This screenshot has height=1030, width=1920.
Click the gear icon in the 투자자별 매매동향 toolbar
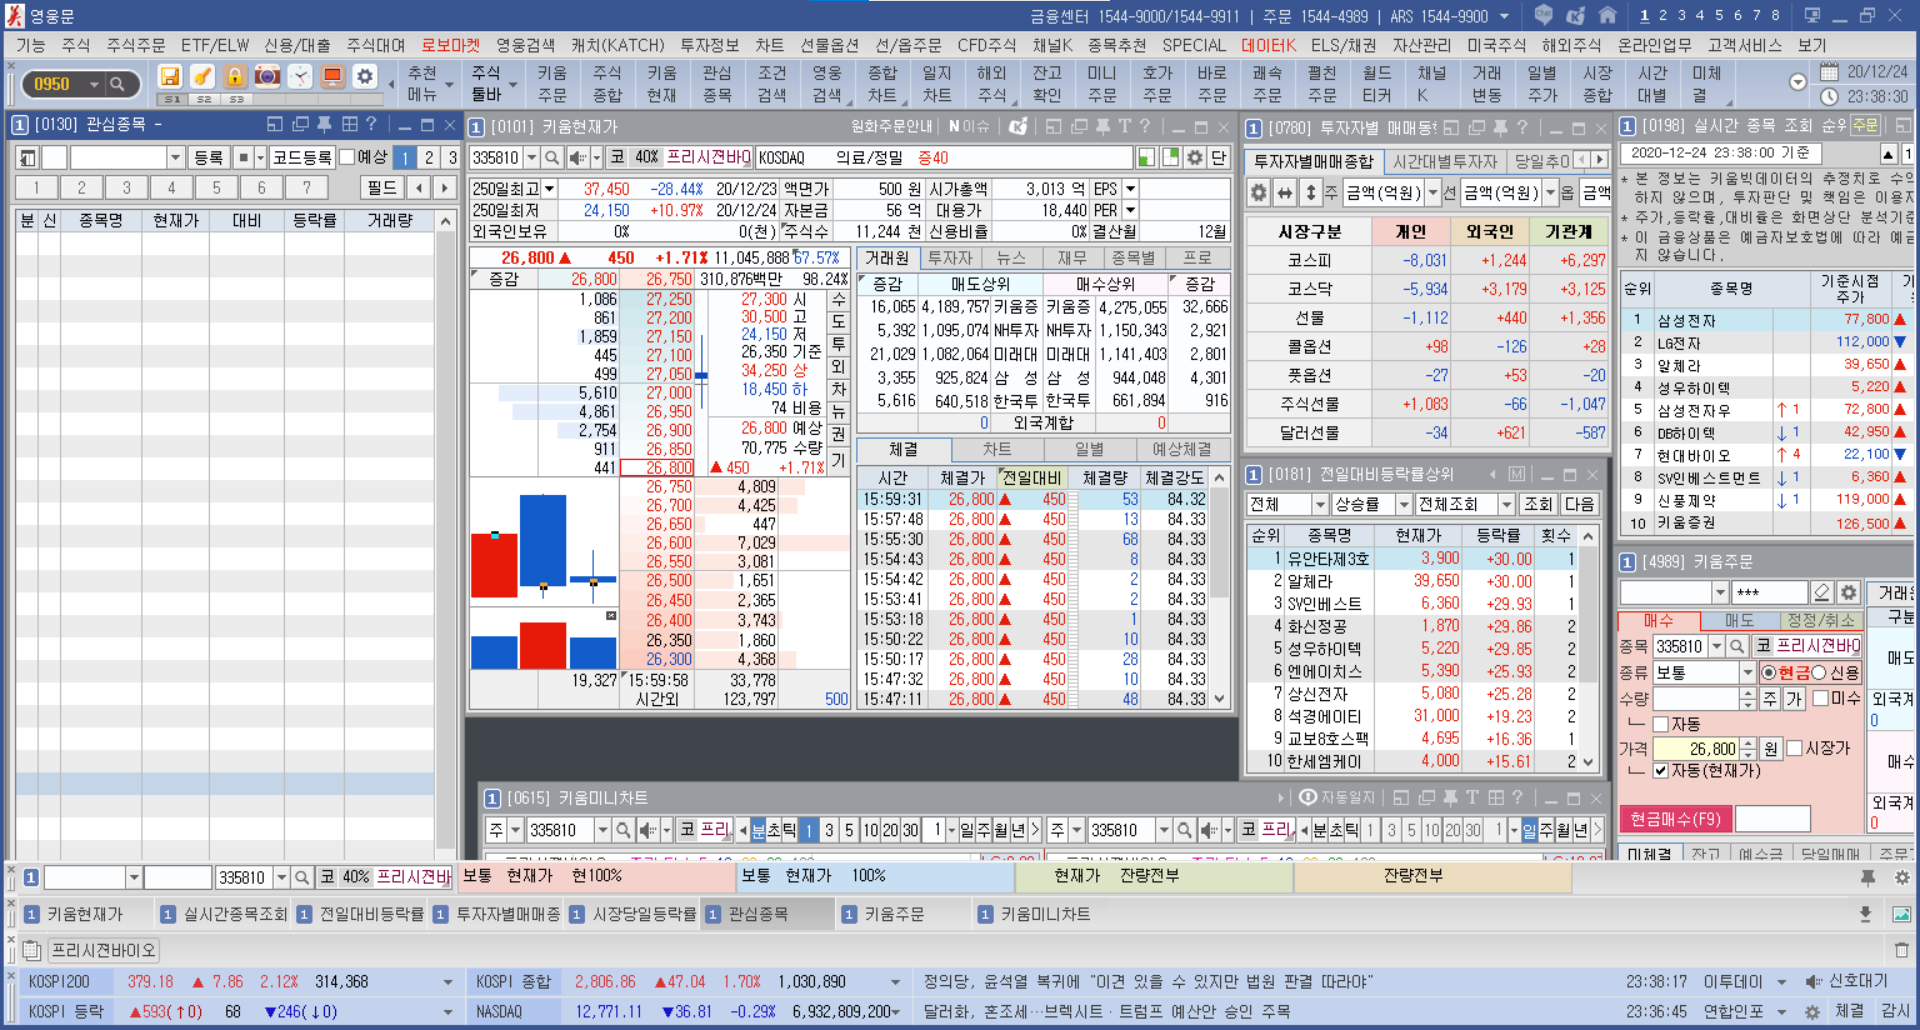[x=1259, y=193]
